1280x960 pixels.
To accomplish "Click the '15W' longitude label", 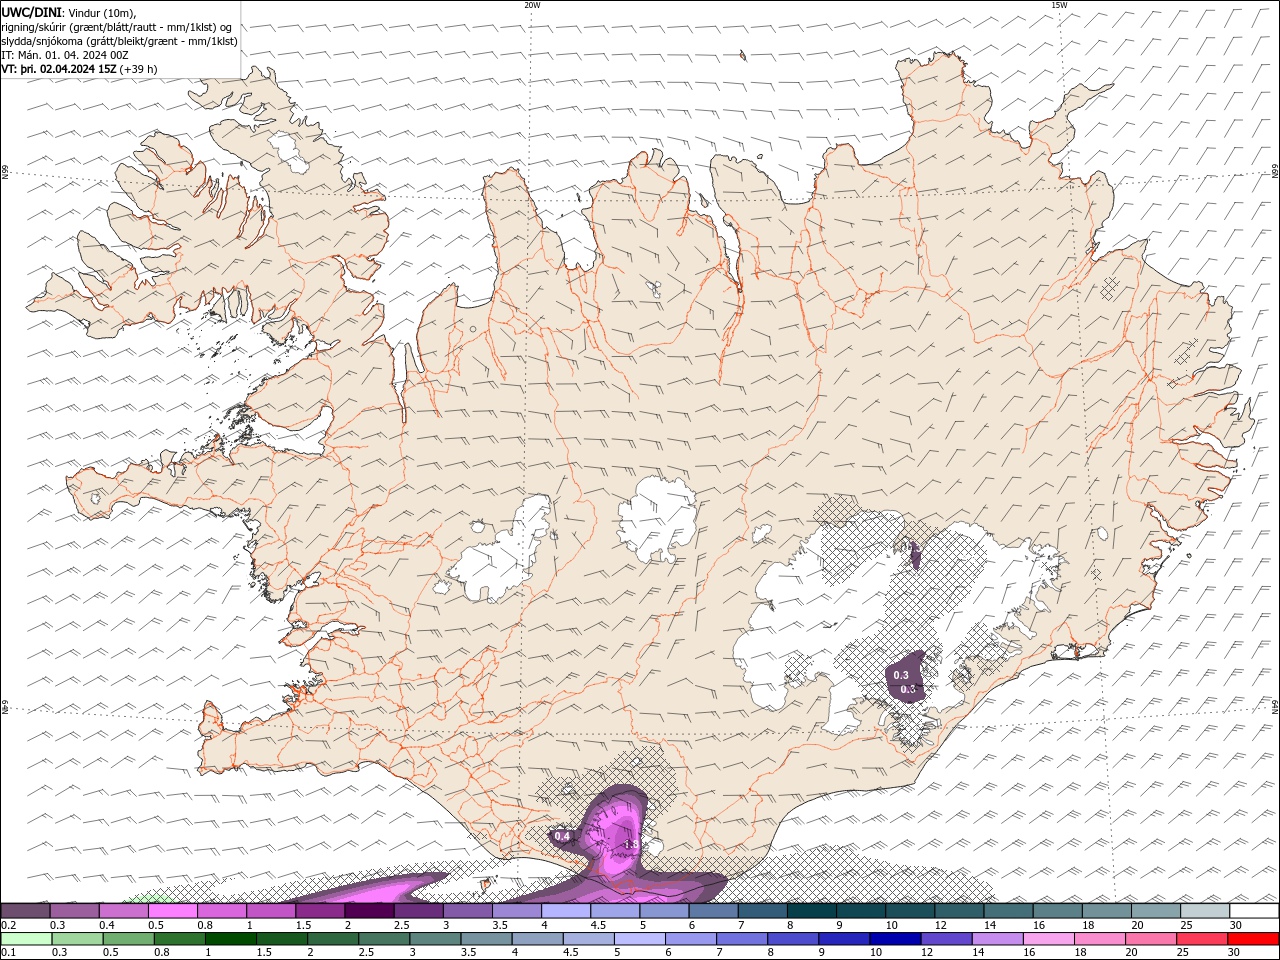I will 1059,5.
